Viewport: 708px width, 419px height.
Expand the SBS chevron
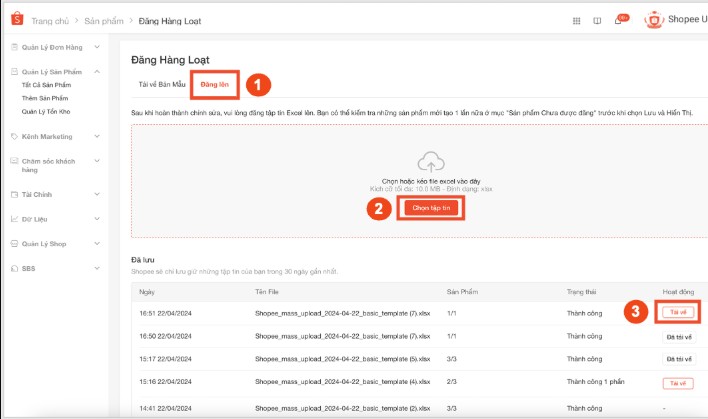[97, 268]
